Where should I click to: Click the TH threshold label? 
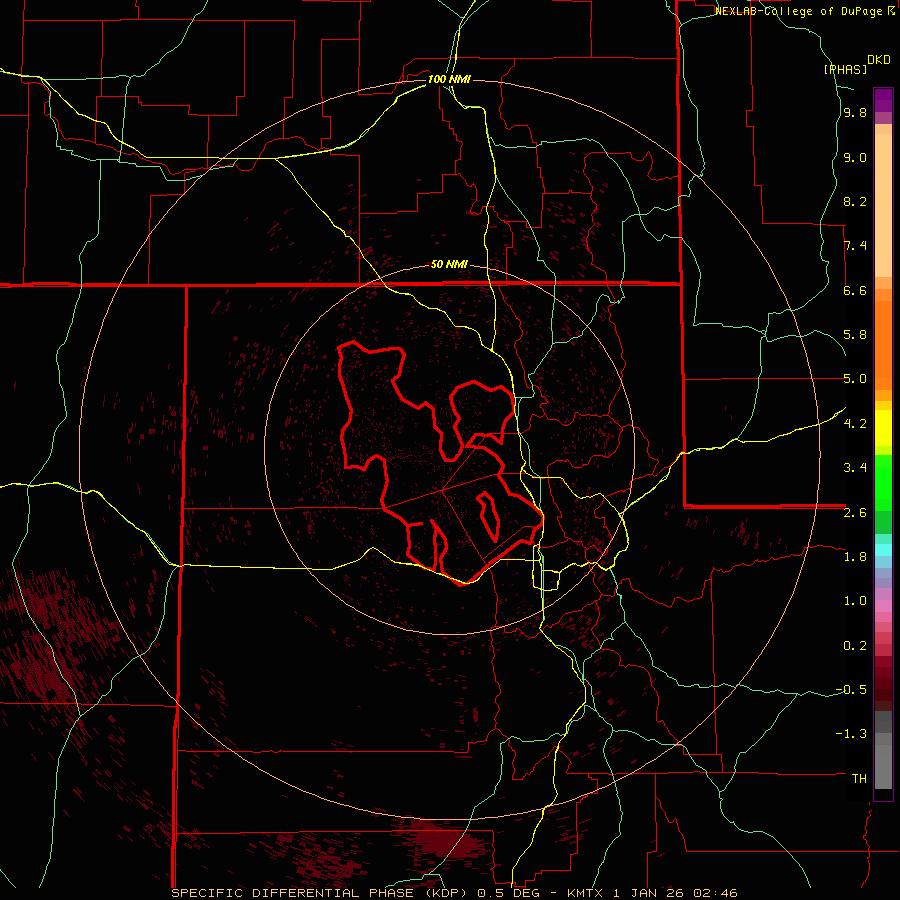click(859, 779)
